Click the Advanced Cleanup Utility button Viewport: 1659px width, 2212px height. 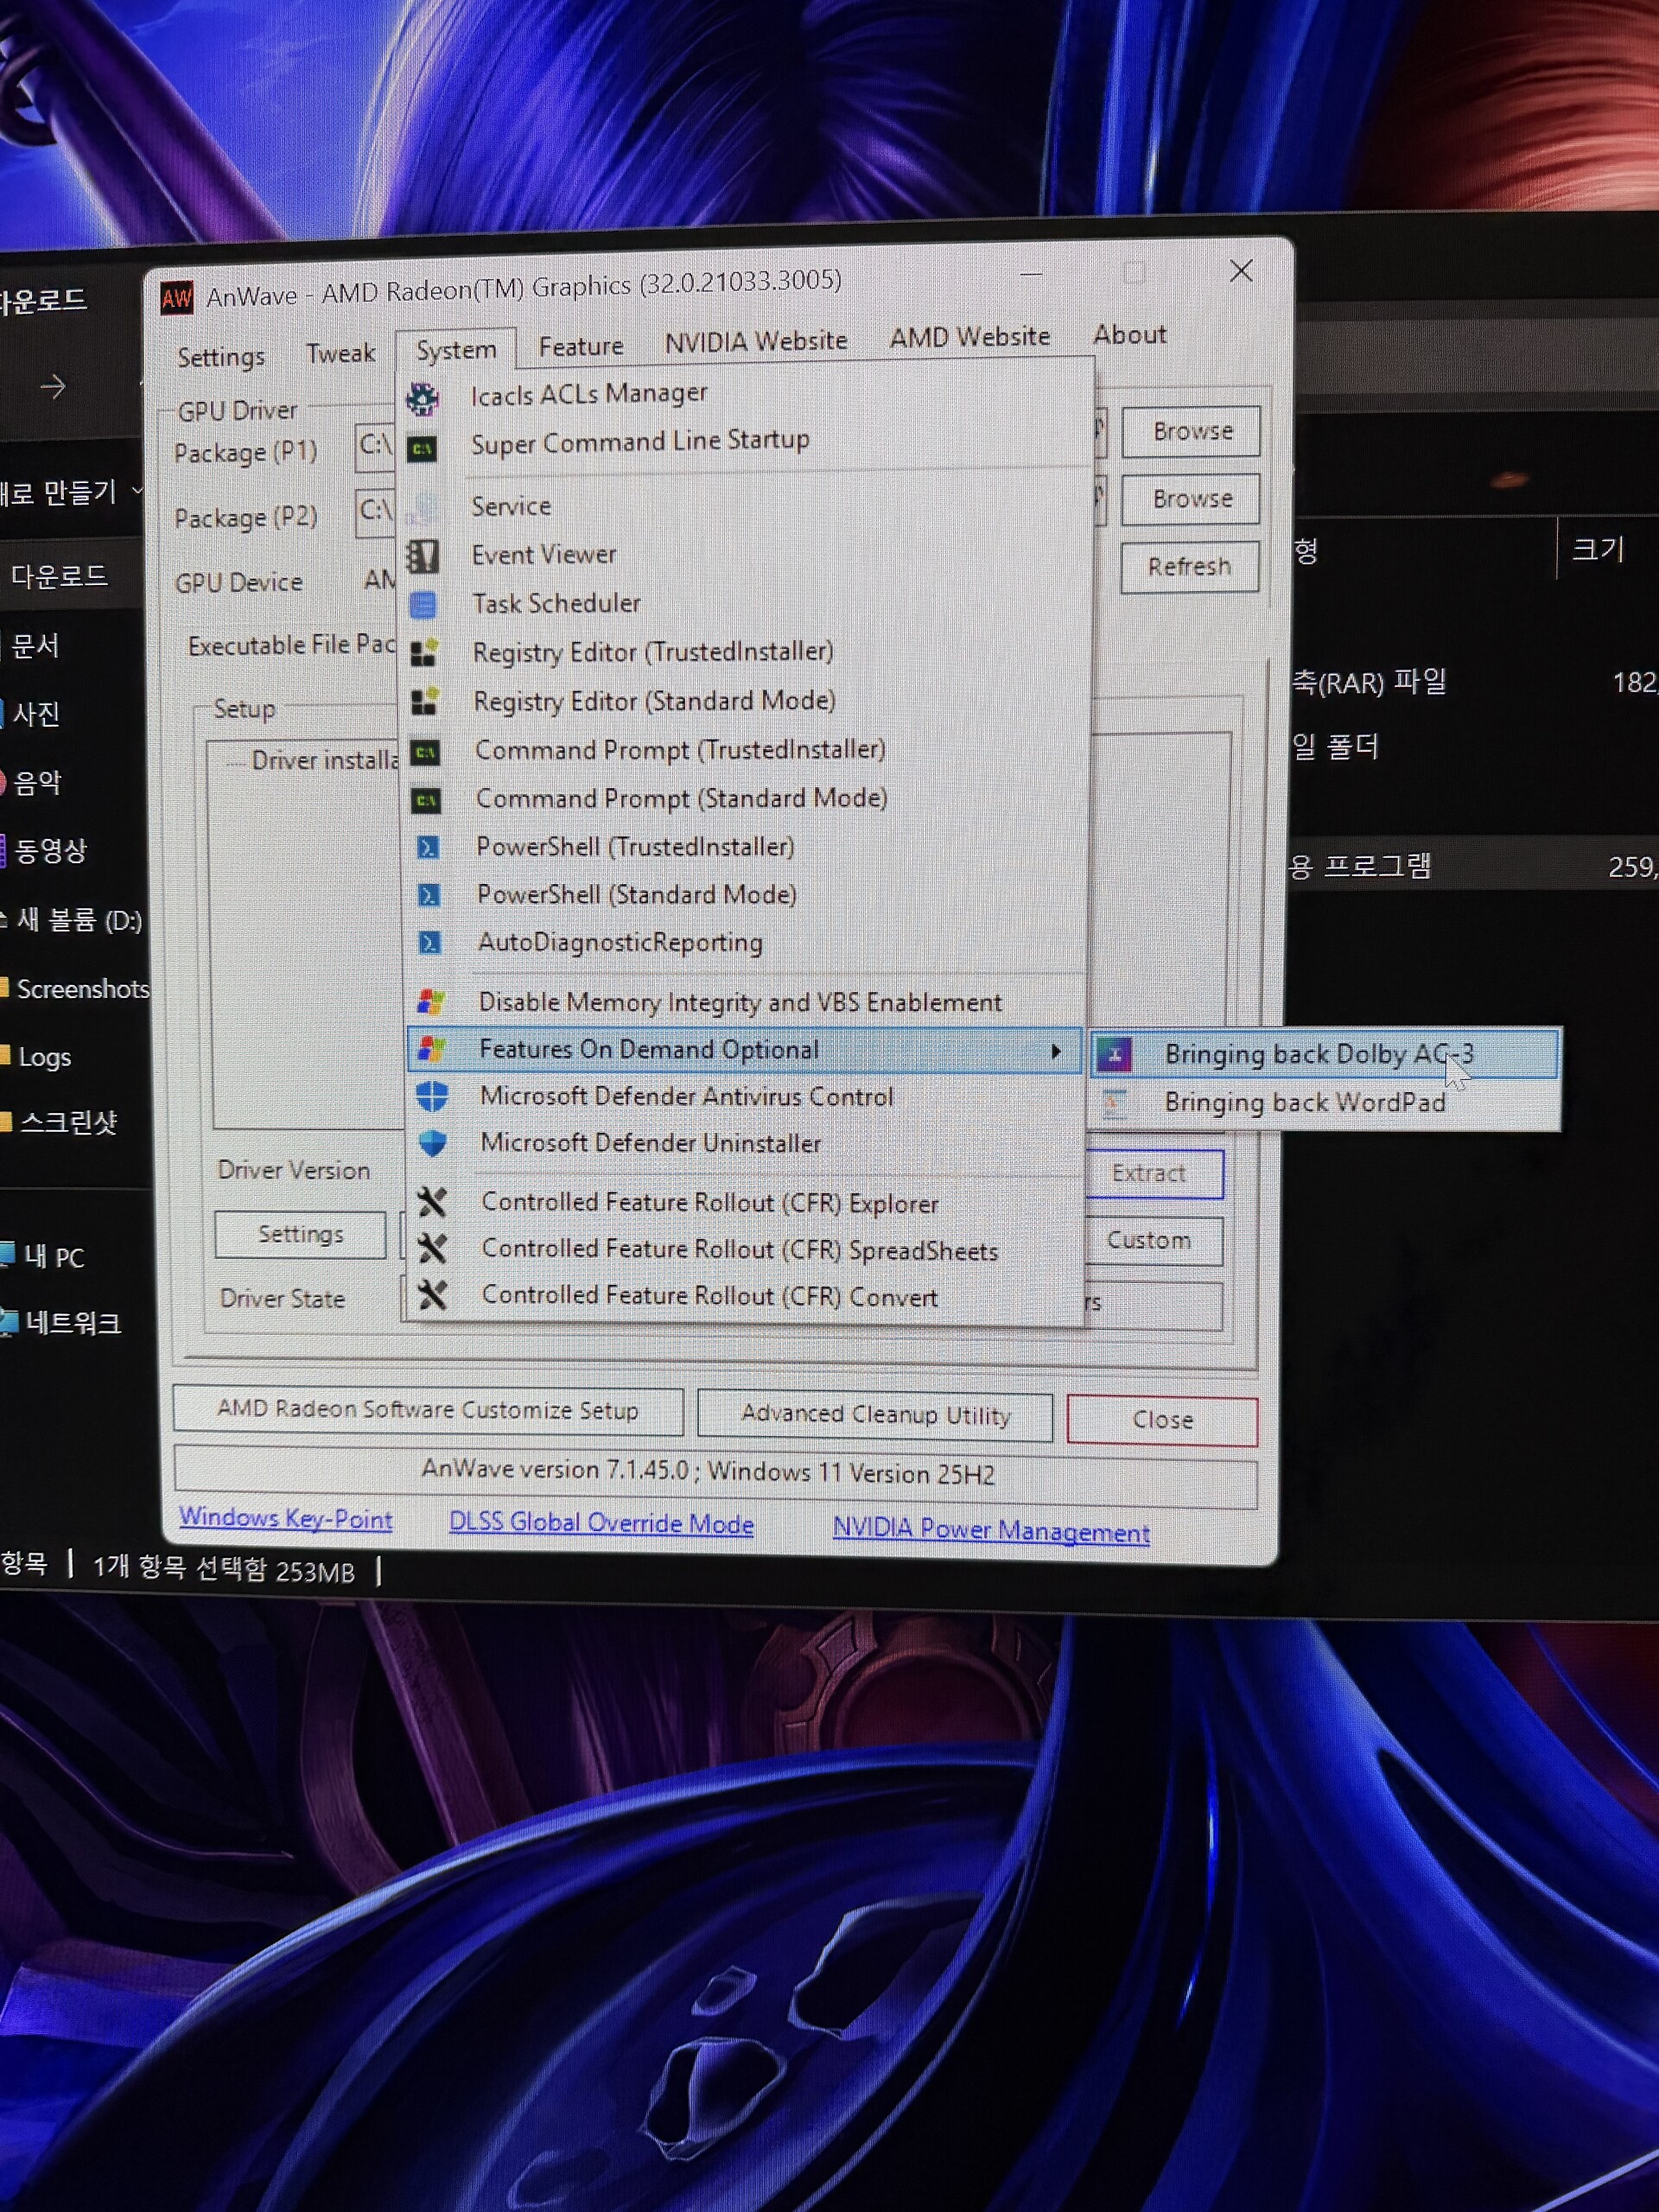[x=875, y=1415]
